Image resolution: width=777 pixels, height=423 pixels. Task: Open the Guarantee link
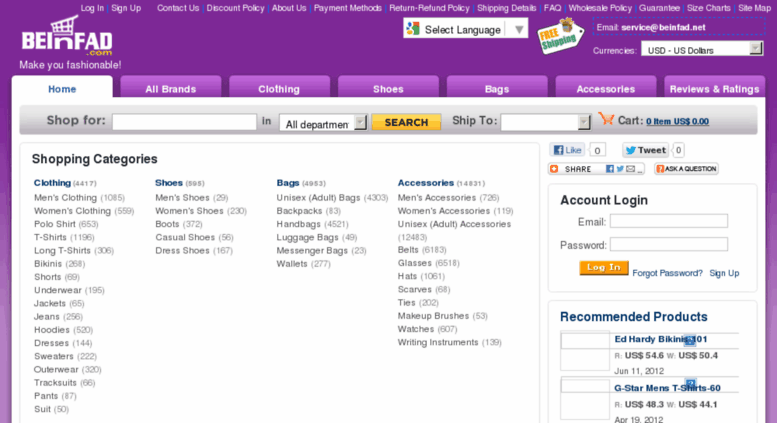(x=659, y=8)
